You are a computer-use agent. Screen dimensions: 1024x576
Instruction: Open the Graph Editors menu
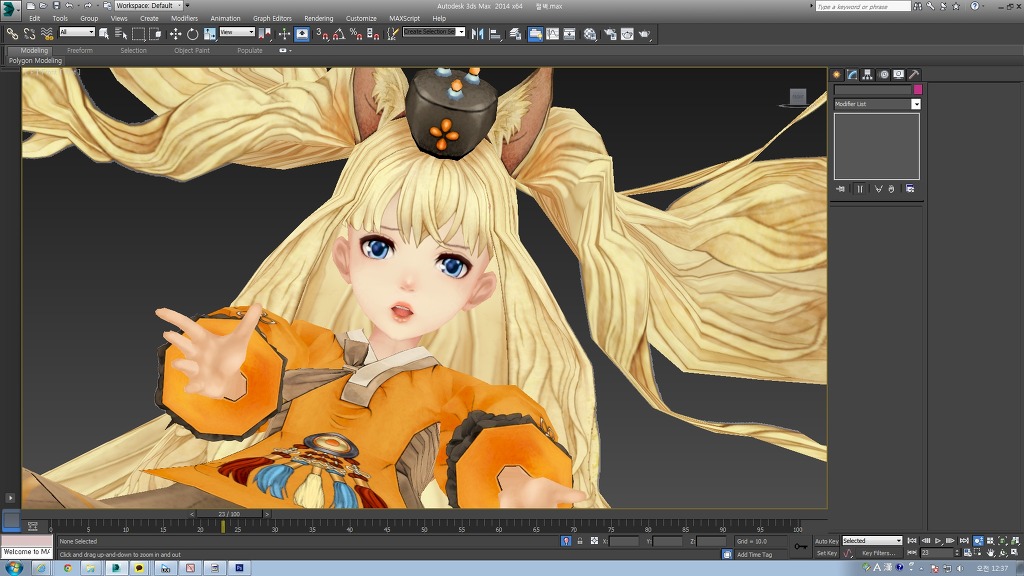[x=272, y=18]
